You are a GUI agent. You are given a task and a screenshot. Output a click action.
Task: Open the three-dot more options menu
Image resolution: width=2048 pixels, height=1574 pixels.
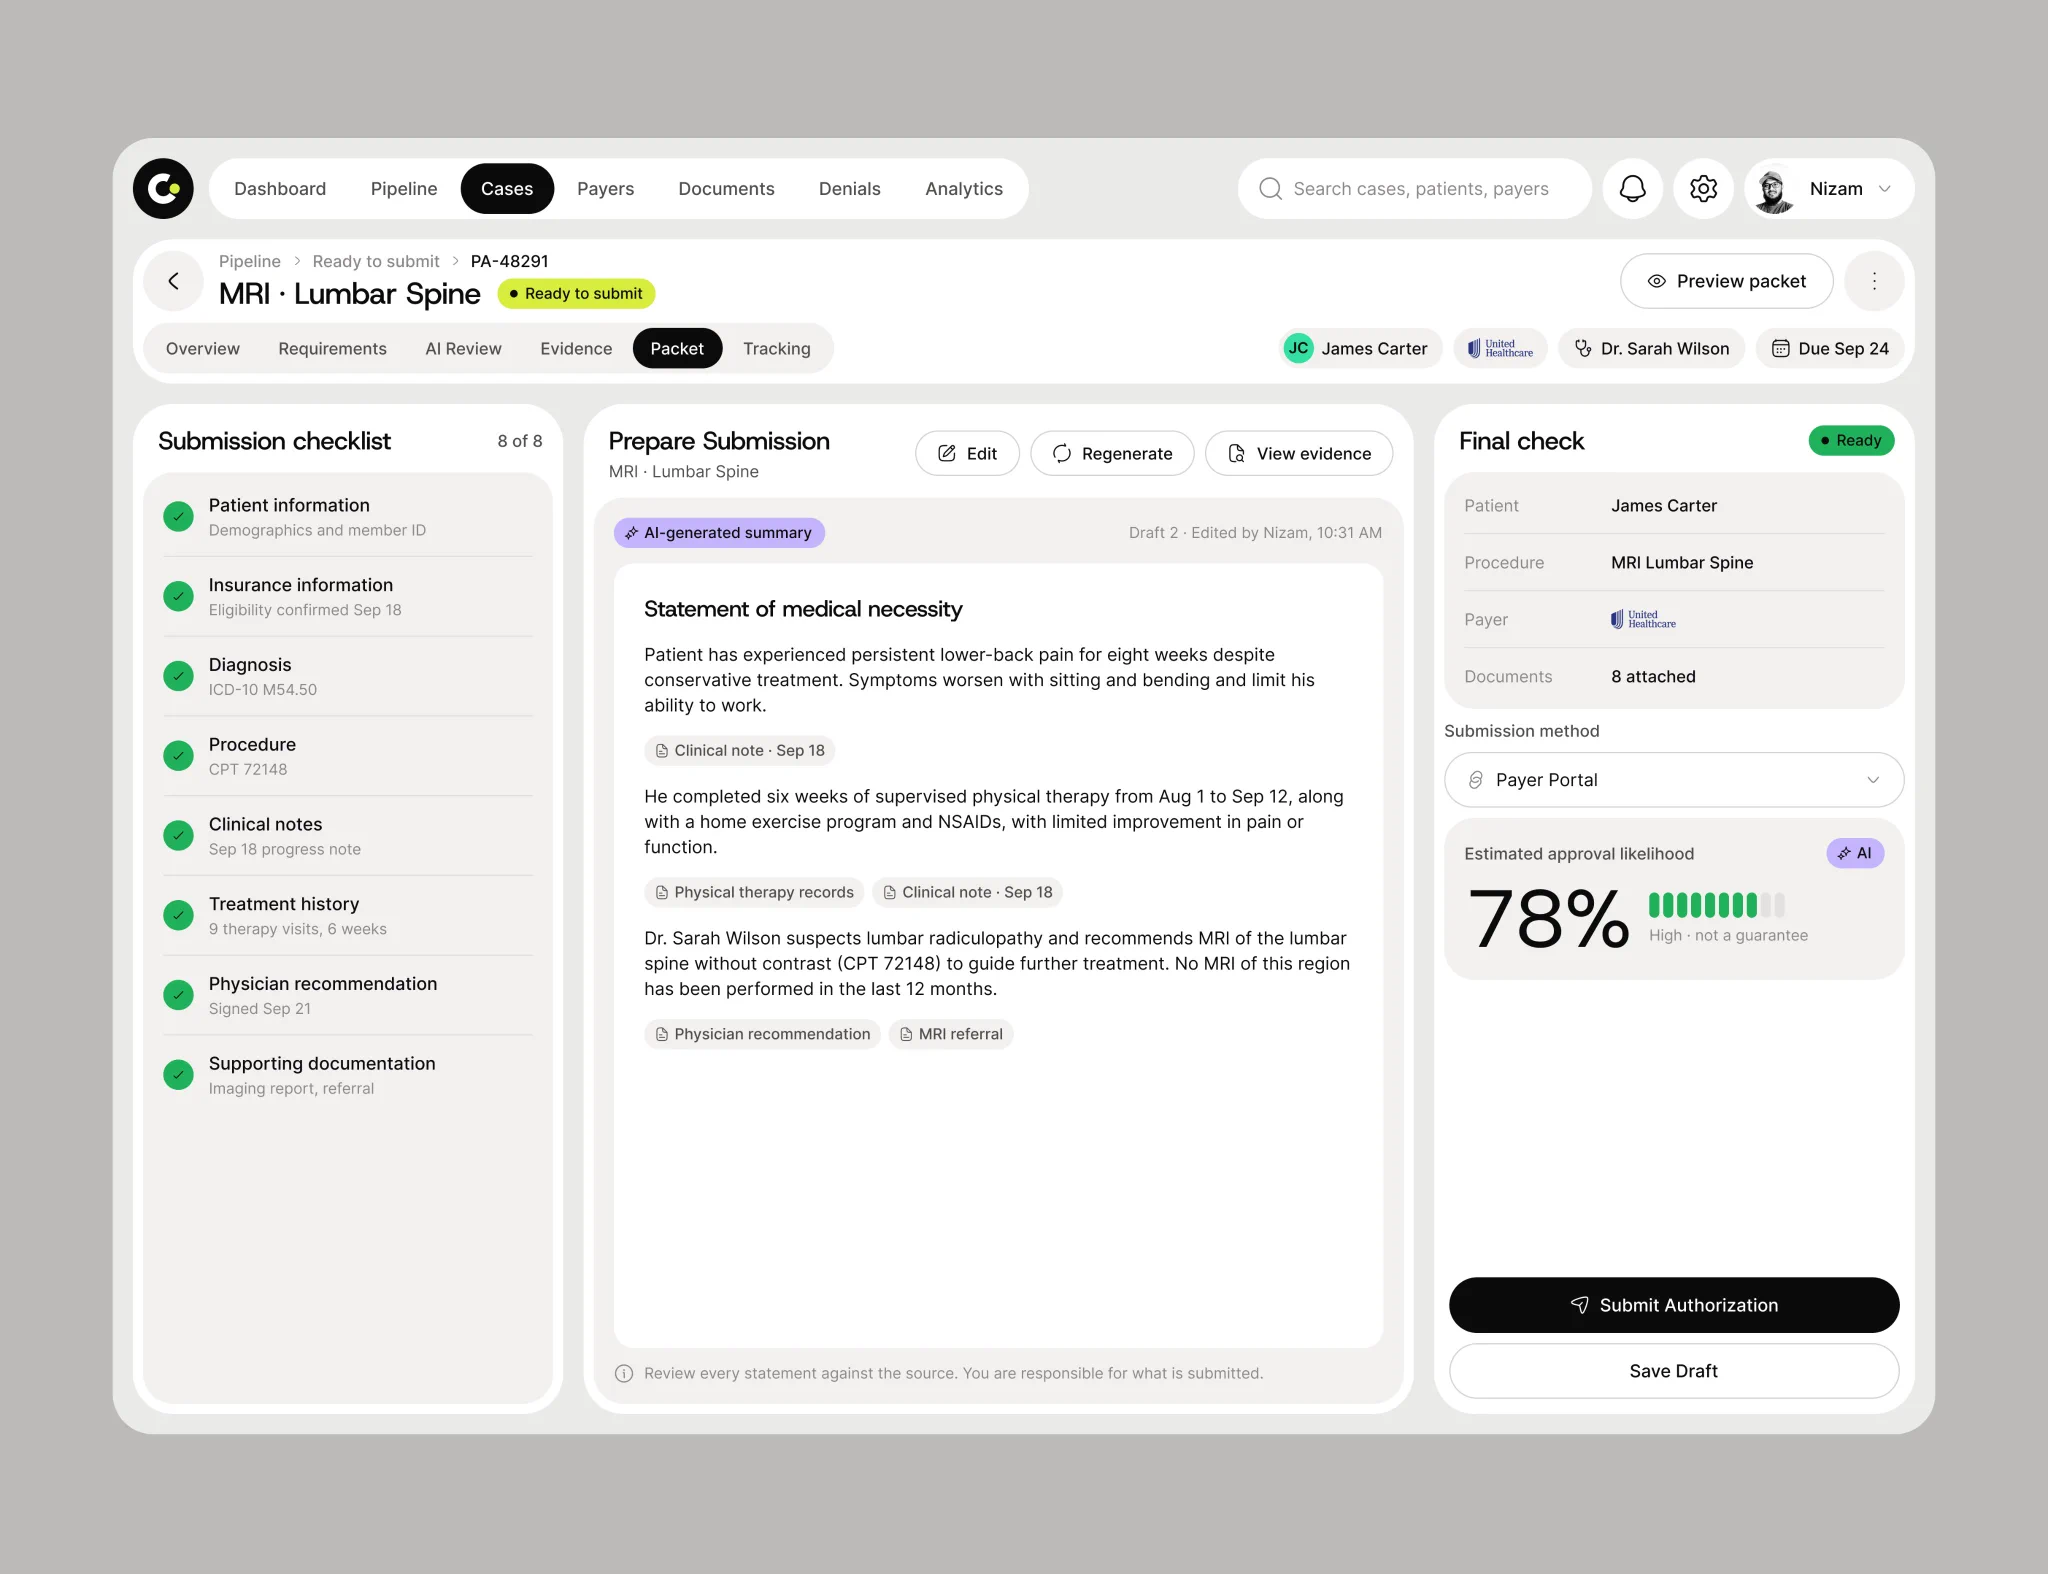point(1874,281)
